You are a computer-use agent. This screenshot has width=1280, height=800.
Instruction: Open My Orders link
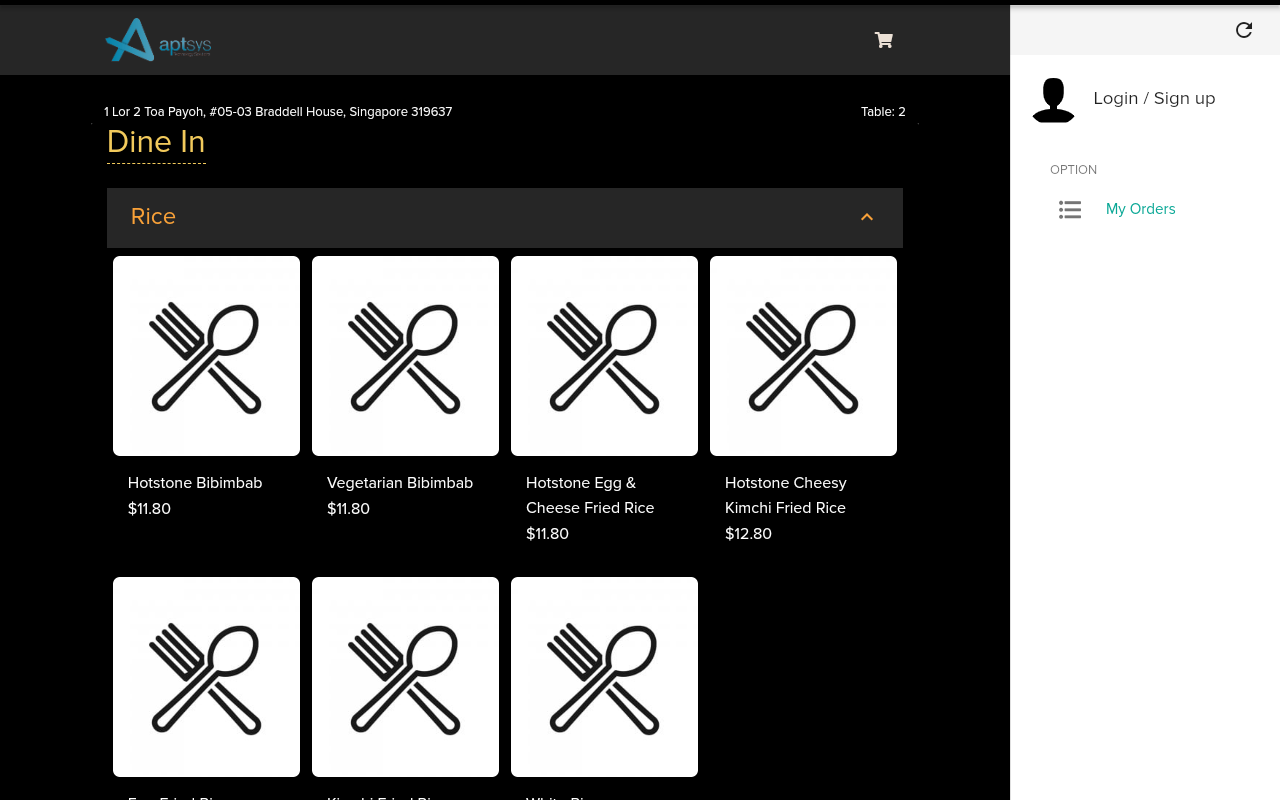1140,209
